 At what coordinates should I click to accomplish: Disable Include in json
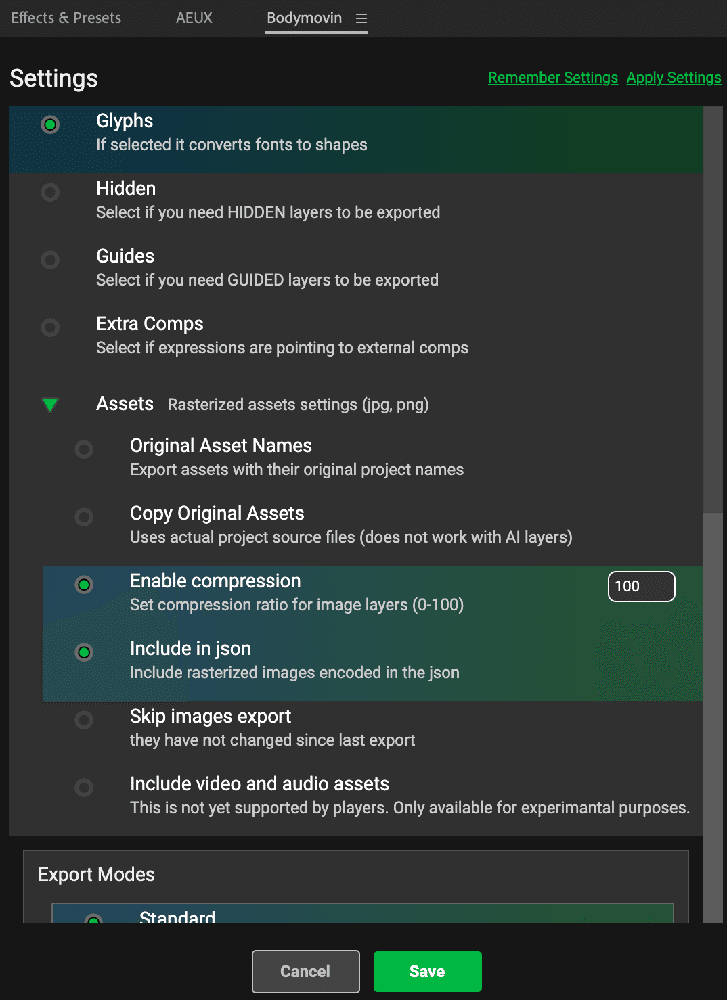click(84, 652)
